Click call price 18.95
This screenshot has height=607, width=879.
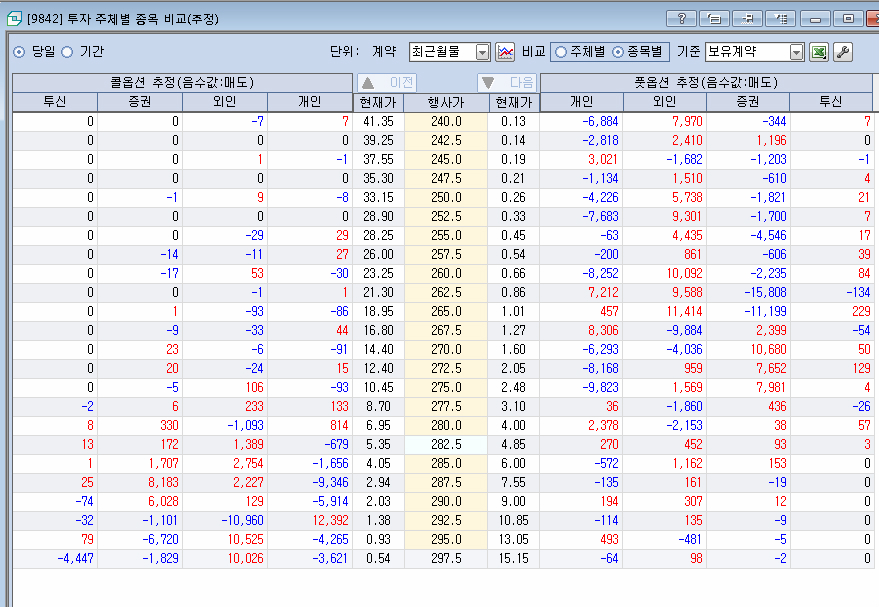(378, 312)
